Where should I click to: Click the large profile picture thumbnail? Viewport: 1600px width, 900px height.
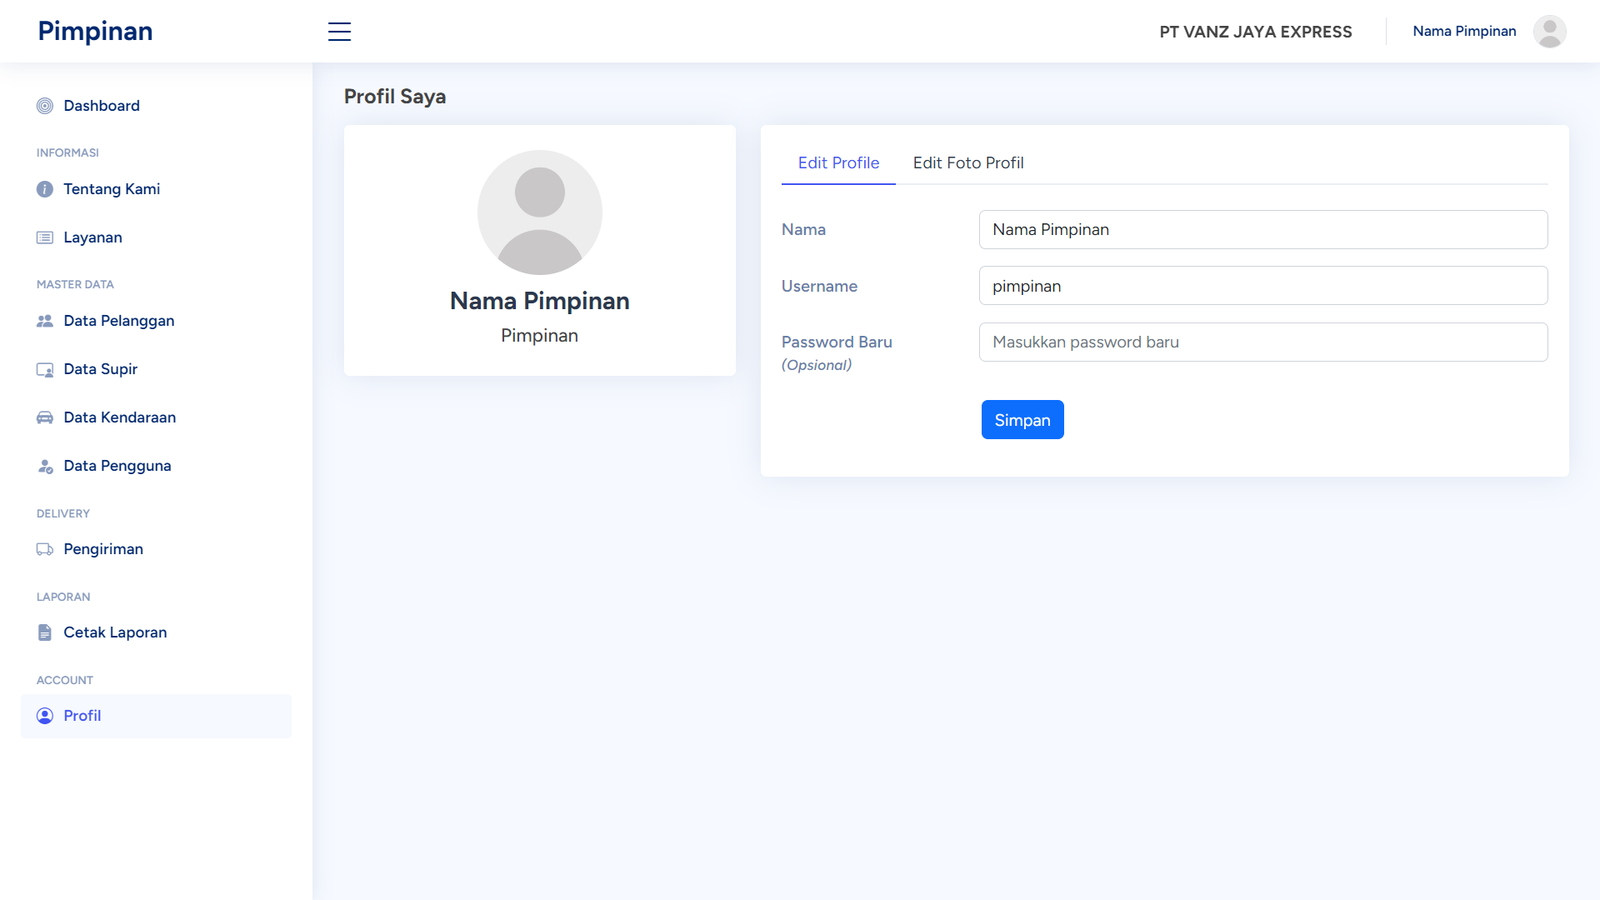540,213
